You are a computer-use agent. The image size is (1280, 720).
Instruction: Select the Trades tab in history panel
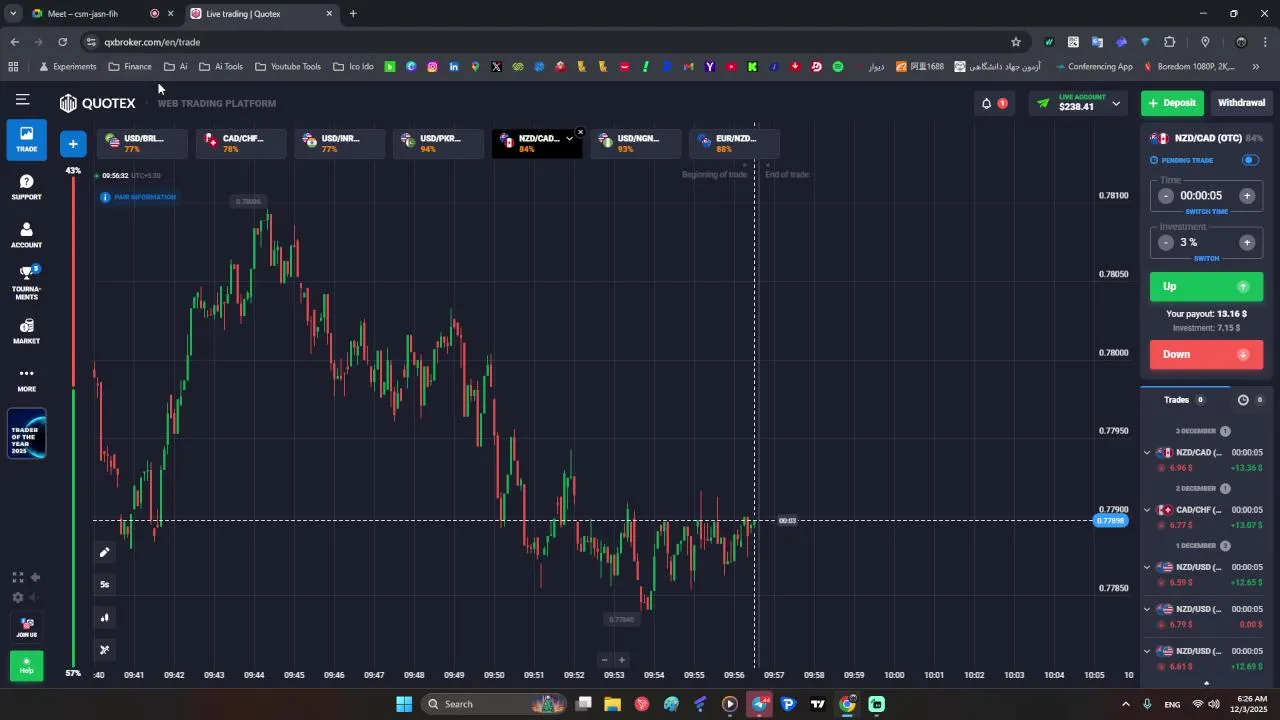[x=1185, y=400]
